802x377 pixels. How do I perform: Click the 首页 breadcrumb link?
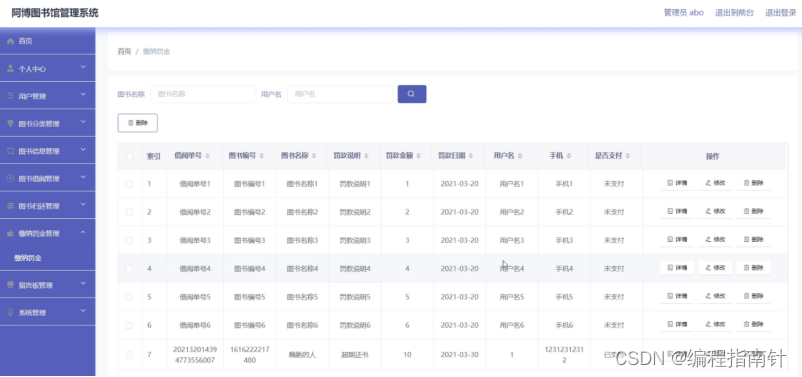124,51
